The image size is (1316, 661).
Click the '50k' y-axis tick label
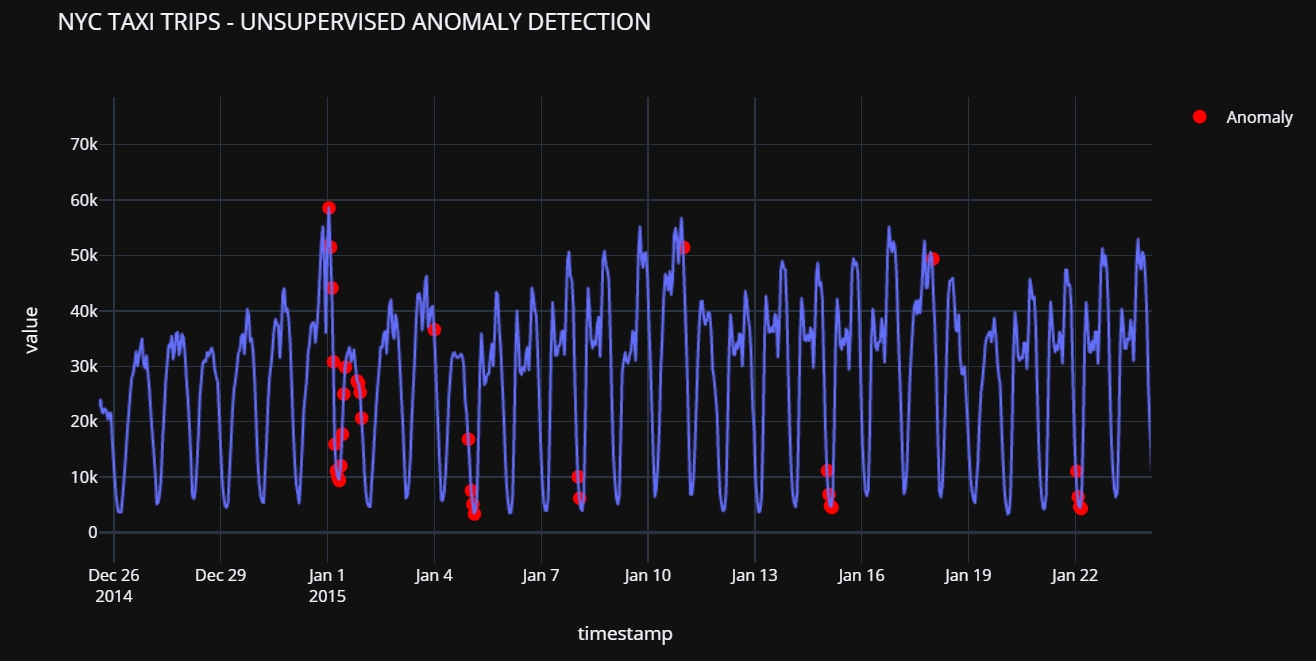[x=84, y=256]
